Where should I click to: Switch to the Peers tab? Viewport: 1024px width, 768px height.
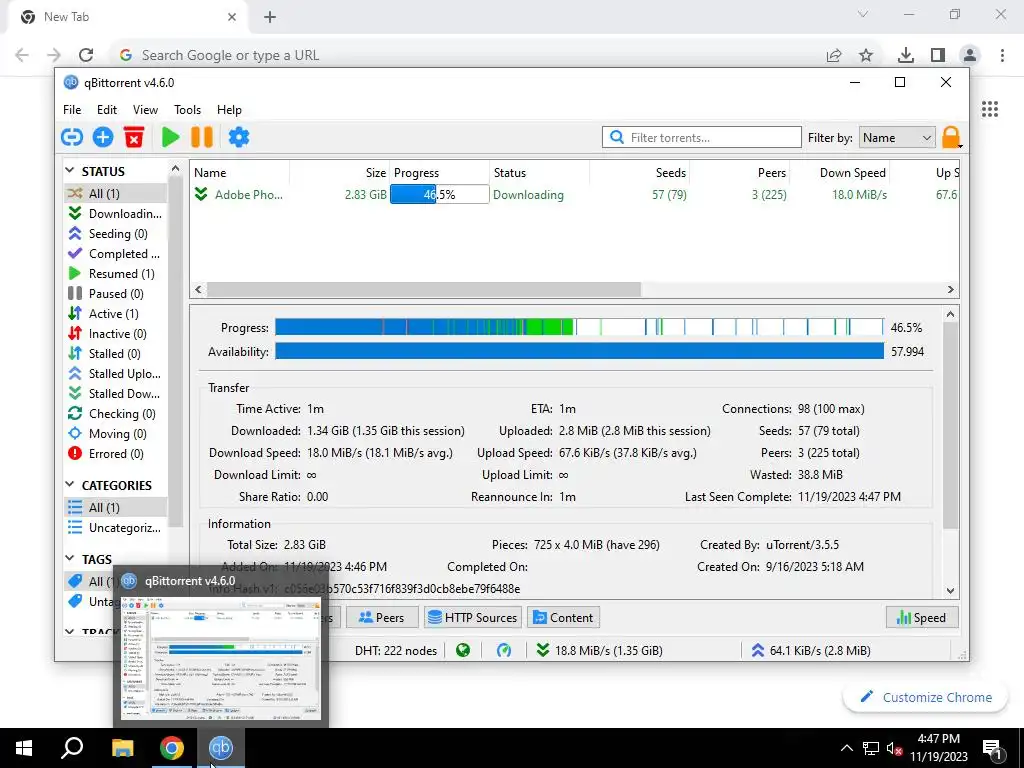[x=382, y=618]
